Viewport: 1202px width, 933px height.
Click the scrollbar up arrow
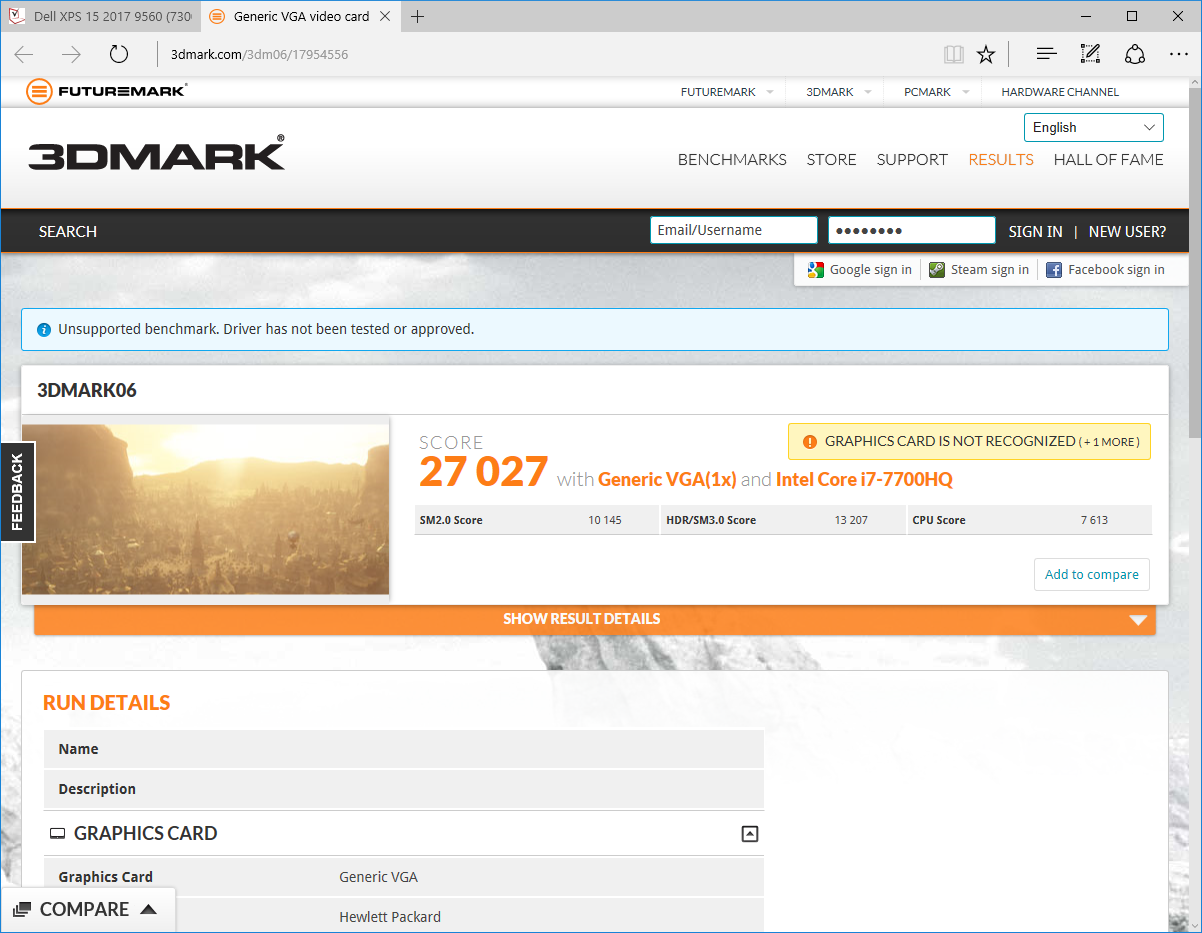click(1195, 84)
